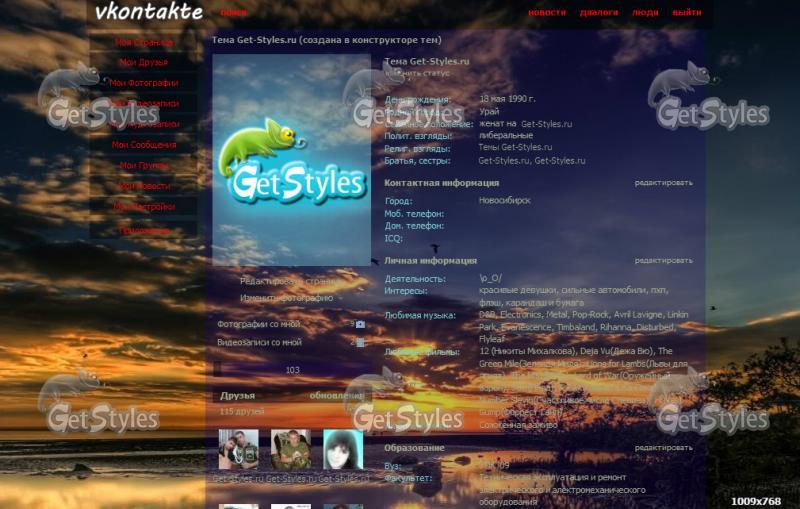Click profile name Тема Get-Styles.ru above status
The image size is (800, 509).
pyautogui.click(x=427, y=61)
